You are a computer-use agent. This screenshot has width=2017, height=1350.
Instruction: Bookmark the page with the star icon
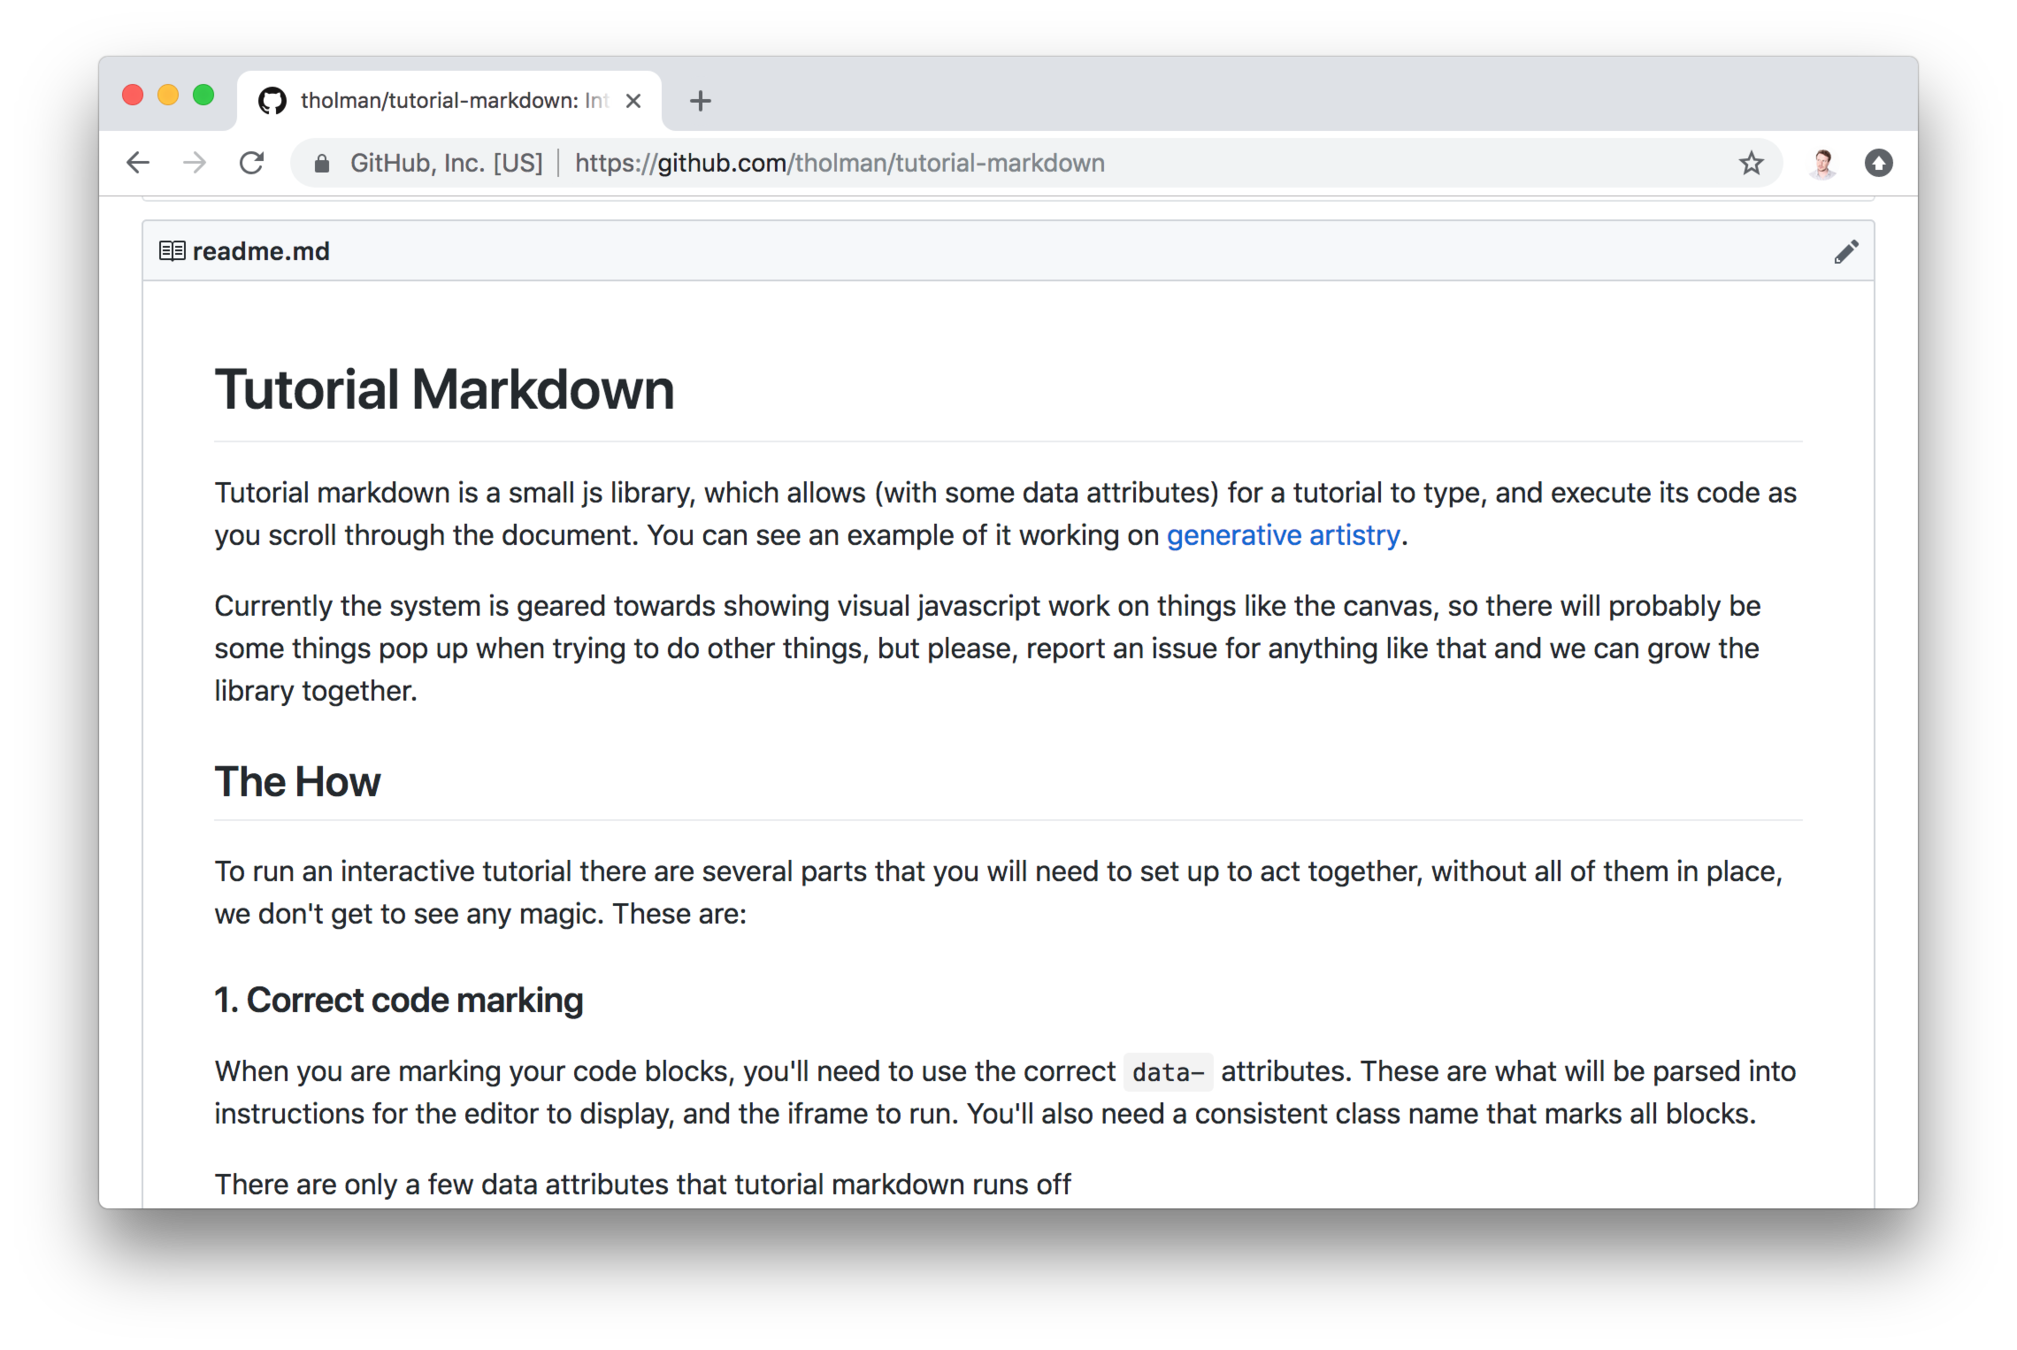(x=1750, y=163)
